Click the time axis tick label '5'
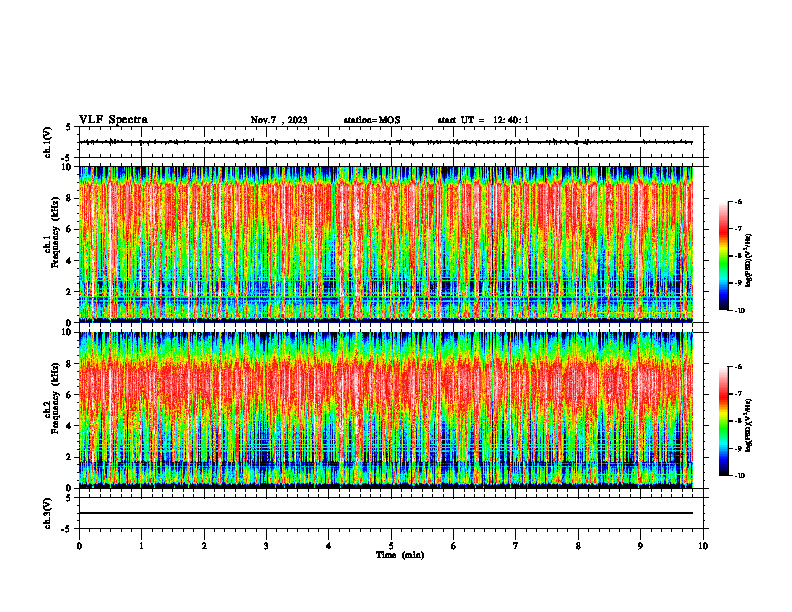792x612 pixels. (x=391, y=546)
